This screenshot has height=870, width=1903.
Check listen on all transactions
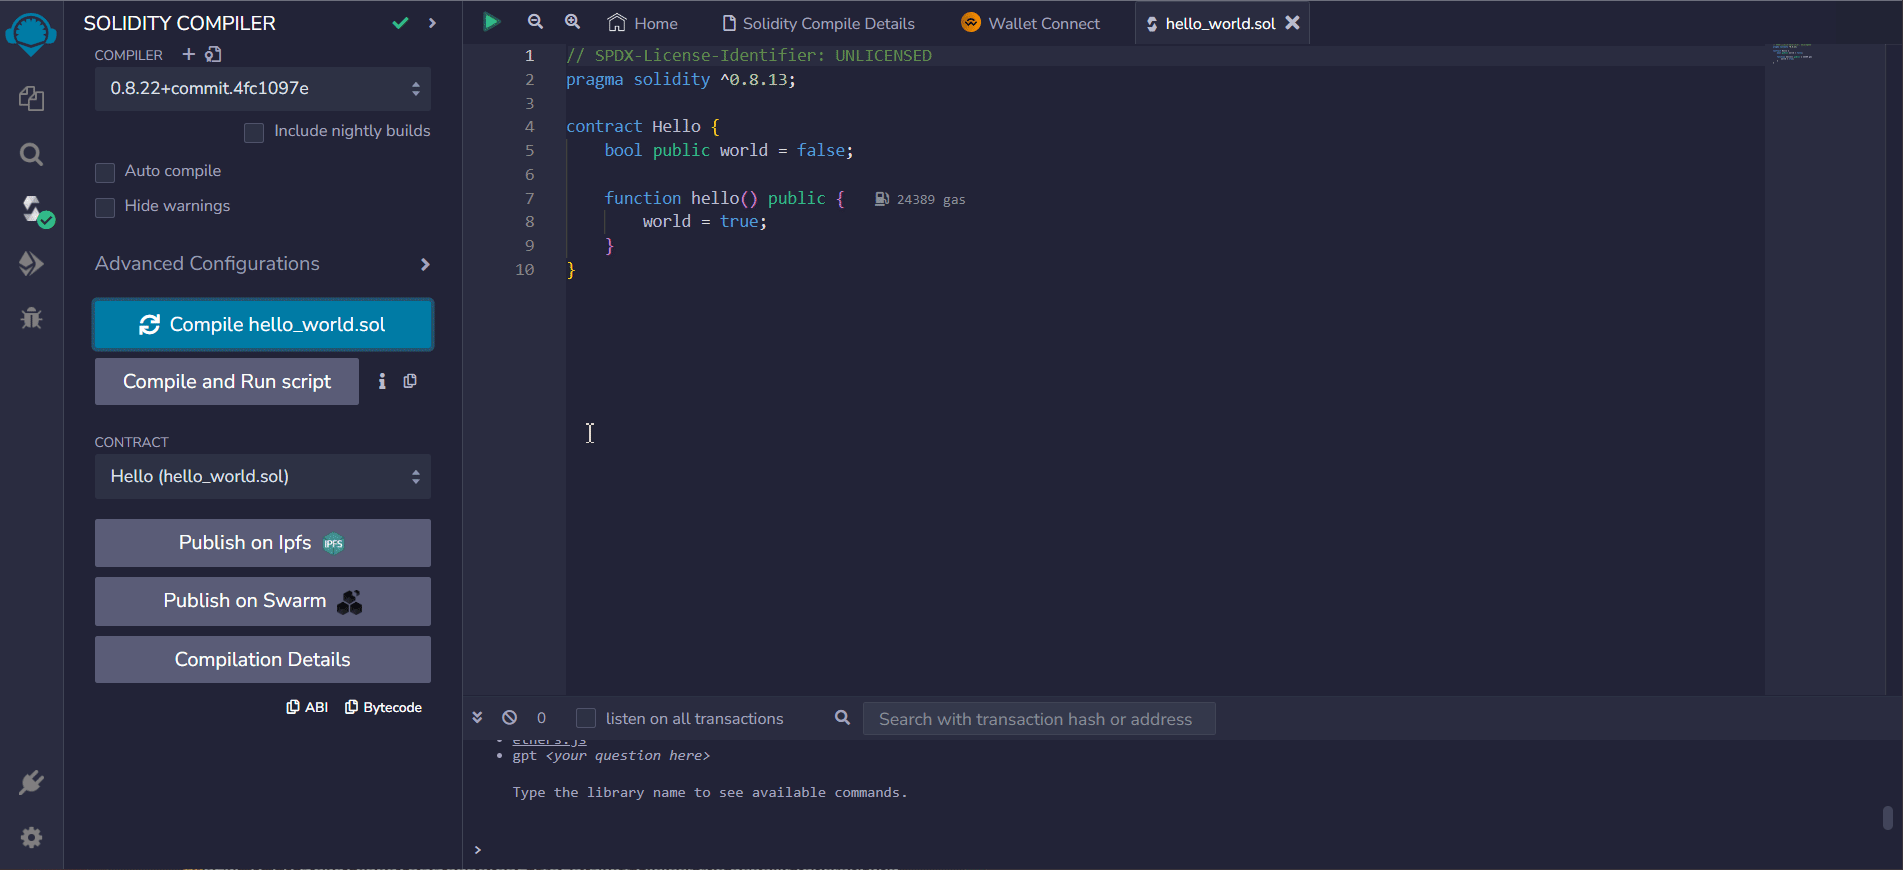pos(586,718)
